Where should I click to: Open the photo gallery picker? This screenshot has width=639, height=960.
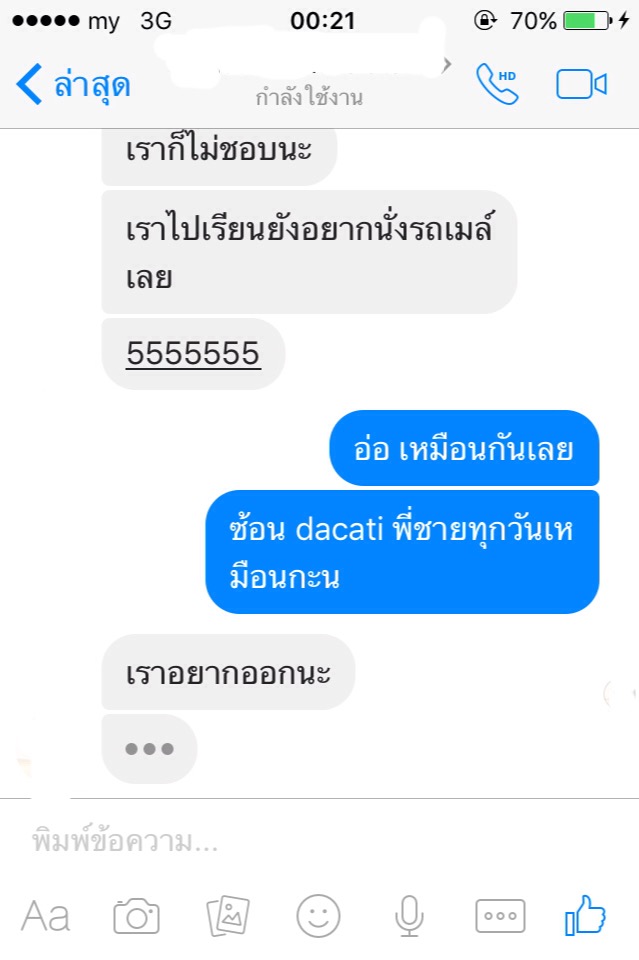228,917
